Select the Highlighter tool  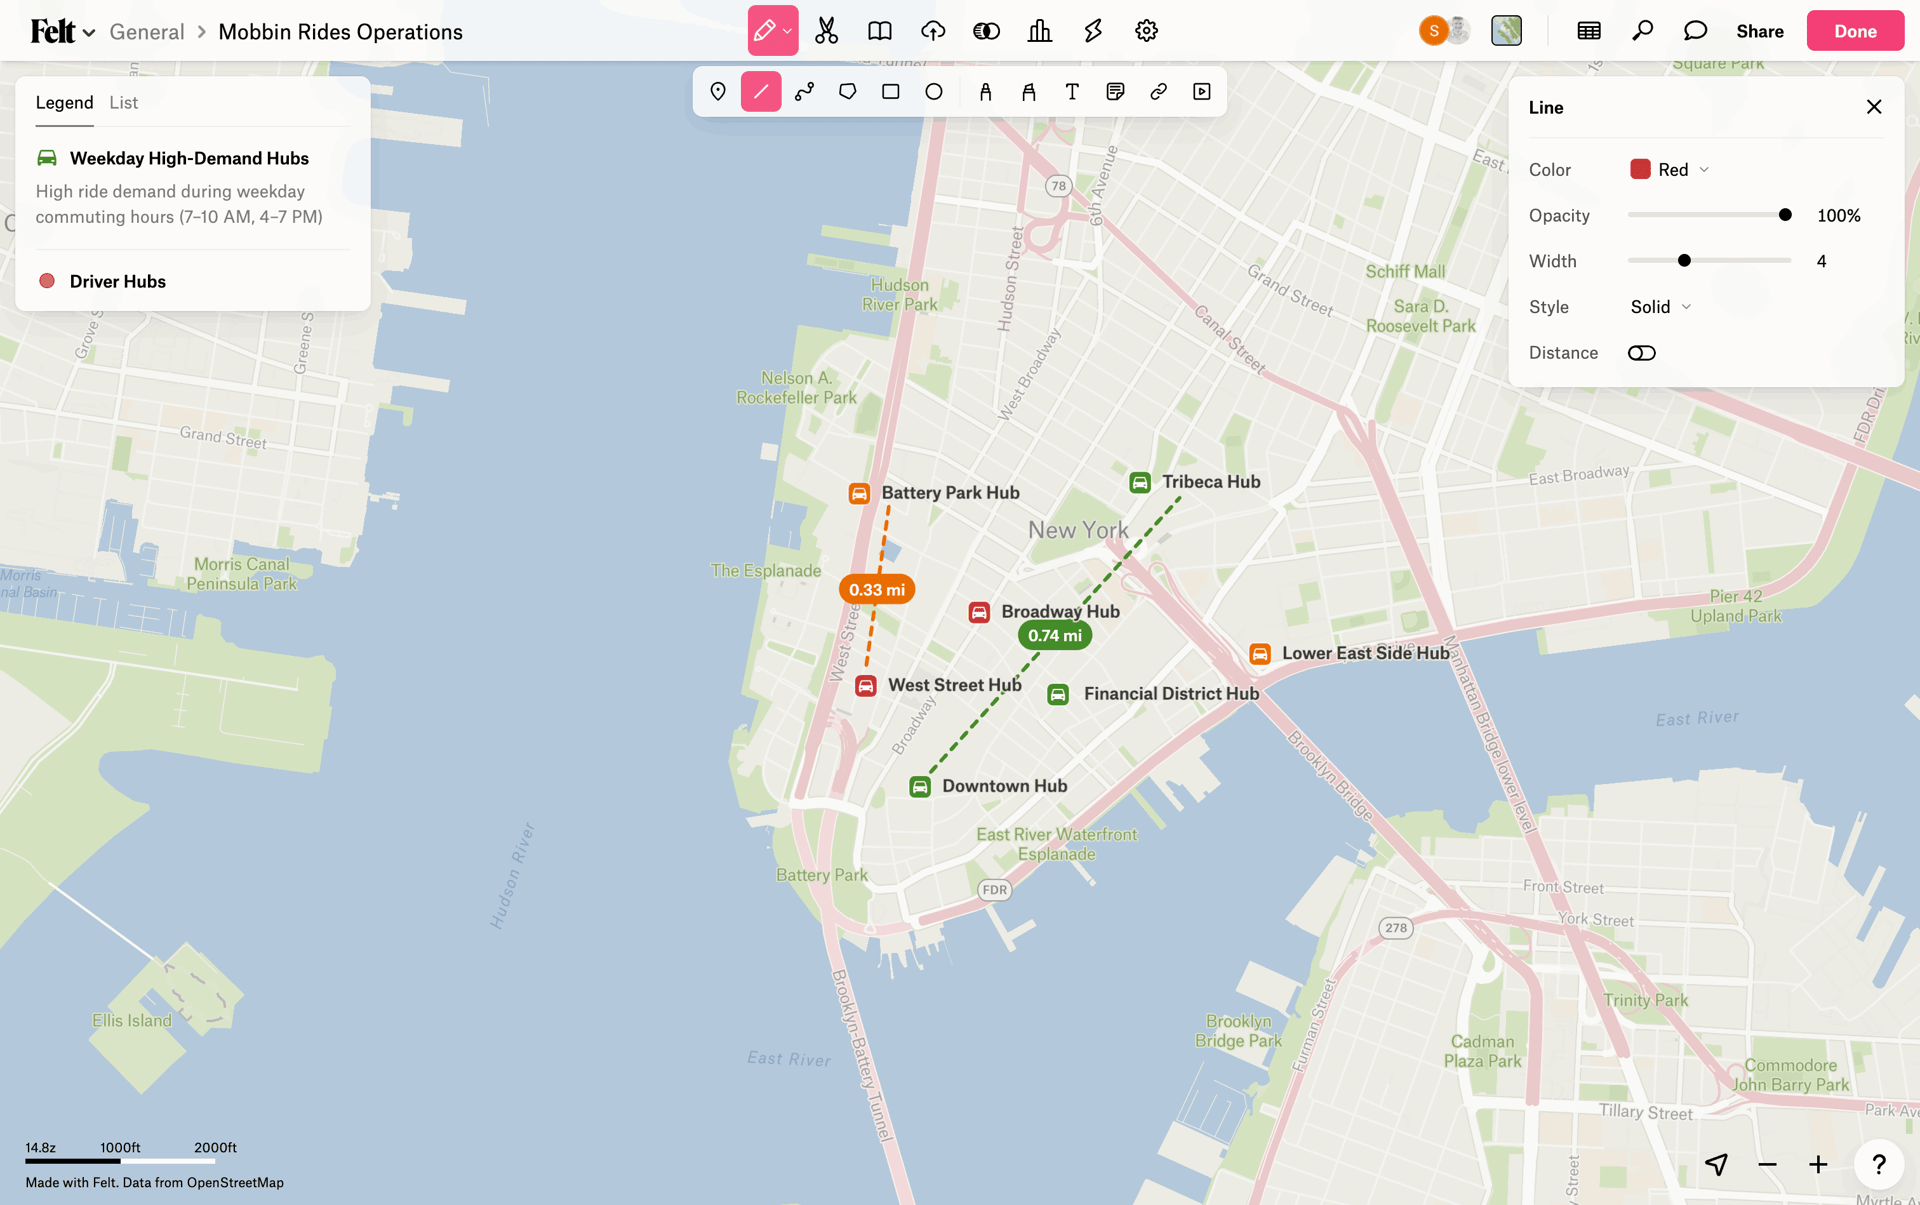pyautogui.click(x=1028, y=92)
